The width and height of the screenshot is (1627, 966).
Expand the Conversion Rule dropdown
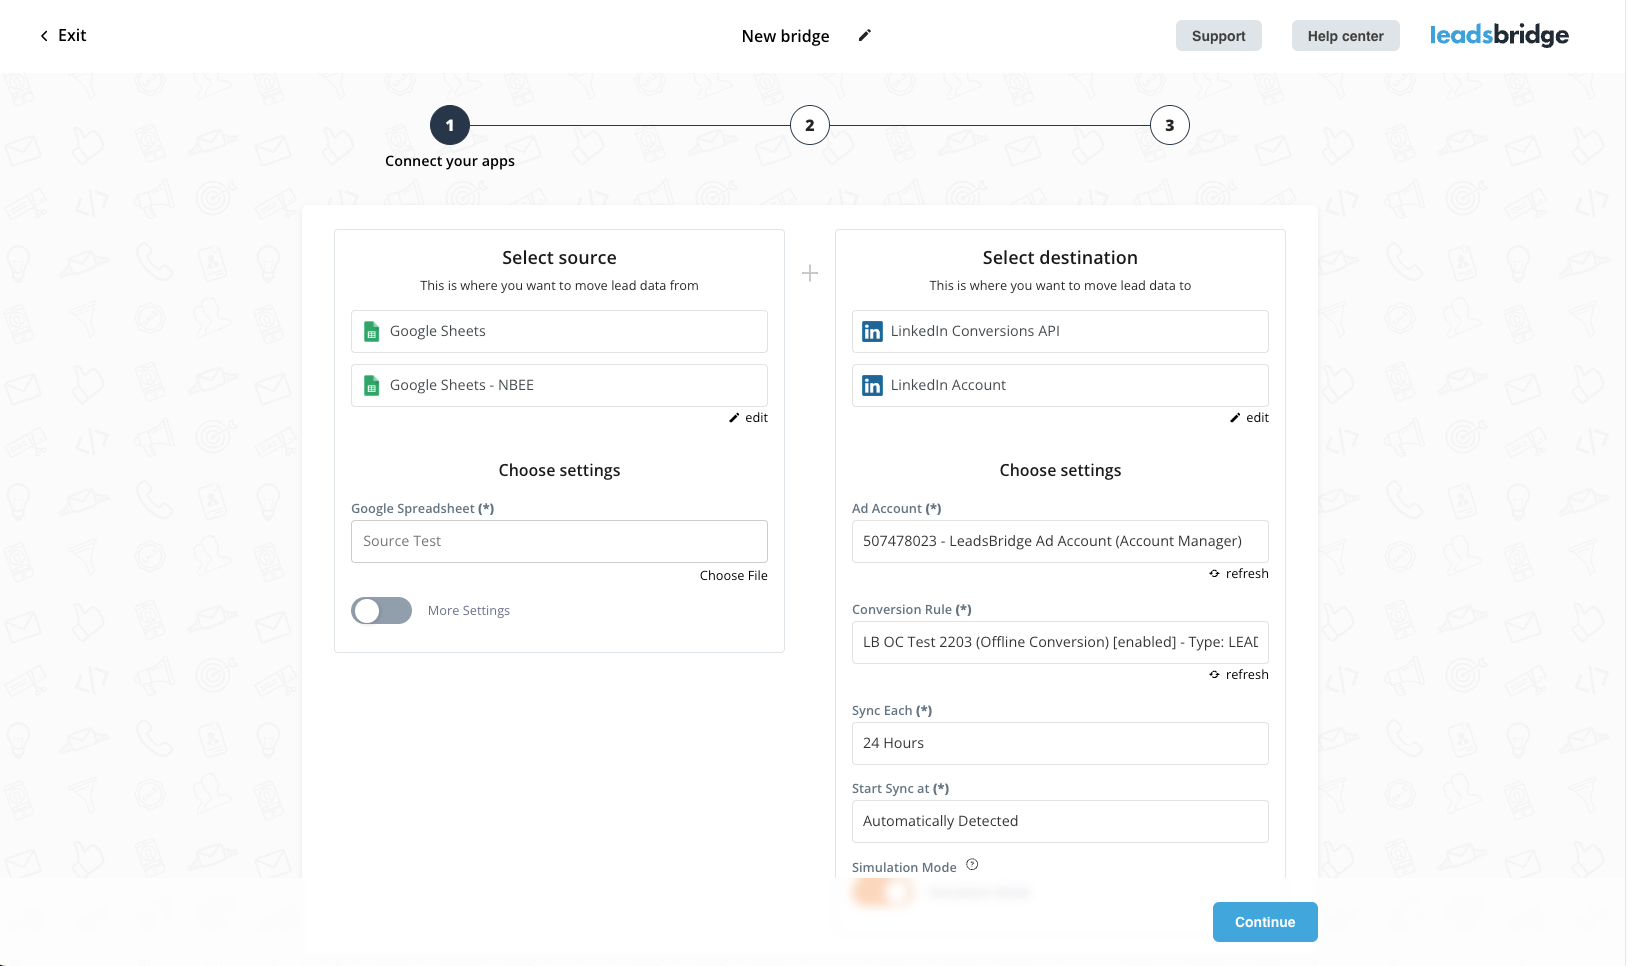[1059, 642]
